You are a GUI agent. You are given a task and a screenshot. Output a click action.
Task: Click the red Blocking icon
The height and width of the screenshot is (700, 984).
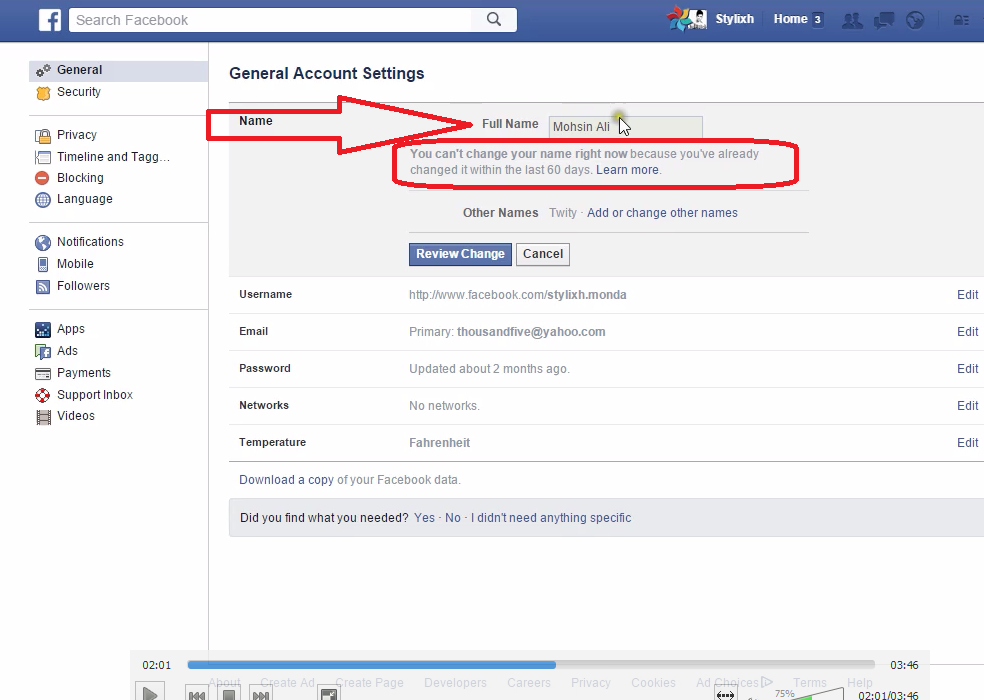42,178
